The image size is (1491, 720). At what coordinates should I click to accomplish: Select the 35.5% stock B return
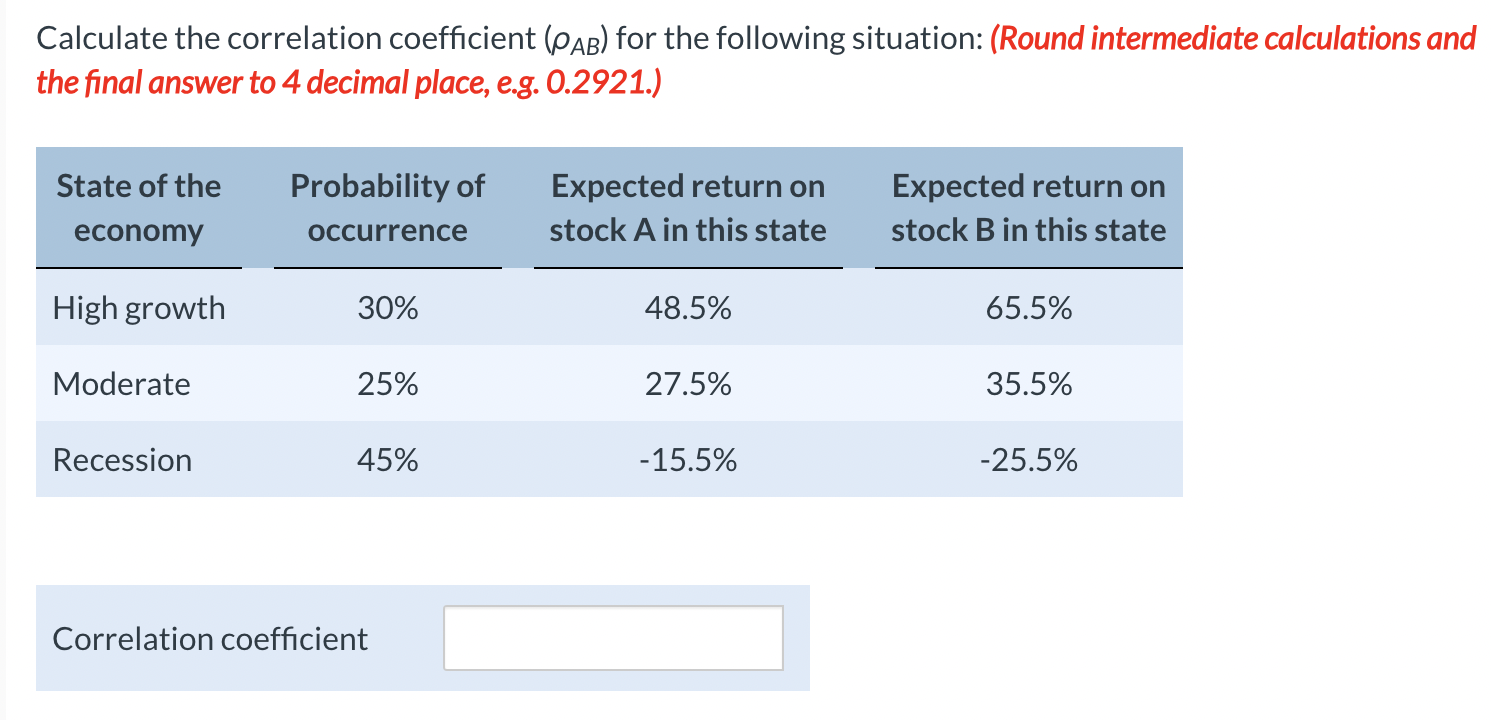(x=1028, y=383)
